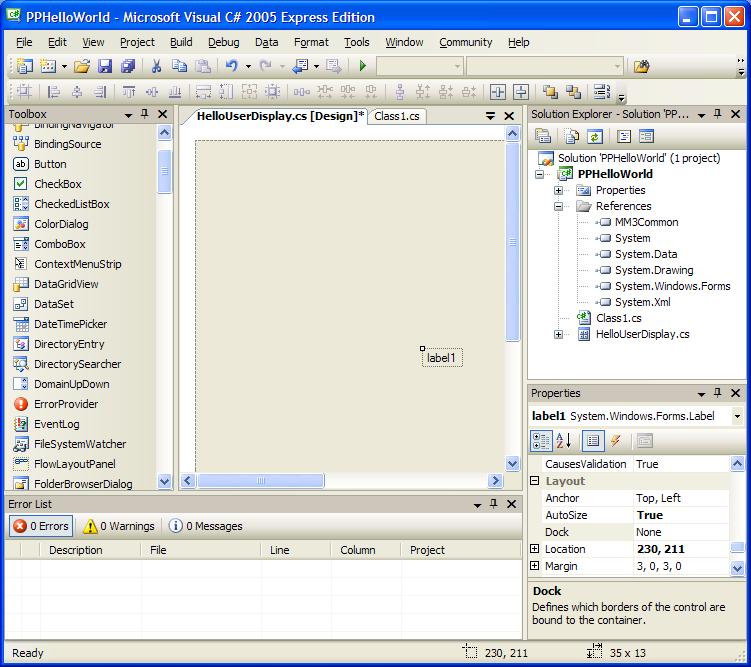Click the Refresh icon in Solution Explorer
The width and height of the screenshot is (751, 667).
[x=595, y=137]
